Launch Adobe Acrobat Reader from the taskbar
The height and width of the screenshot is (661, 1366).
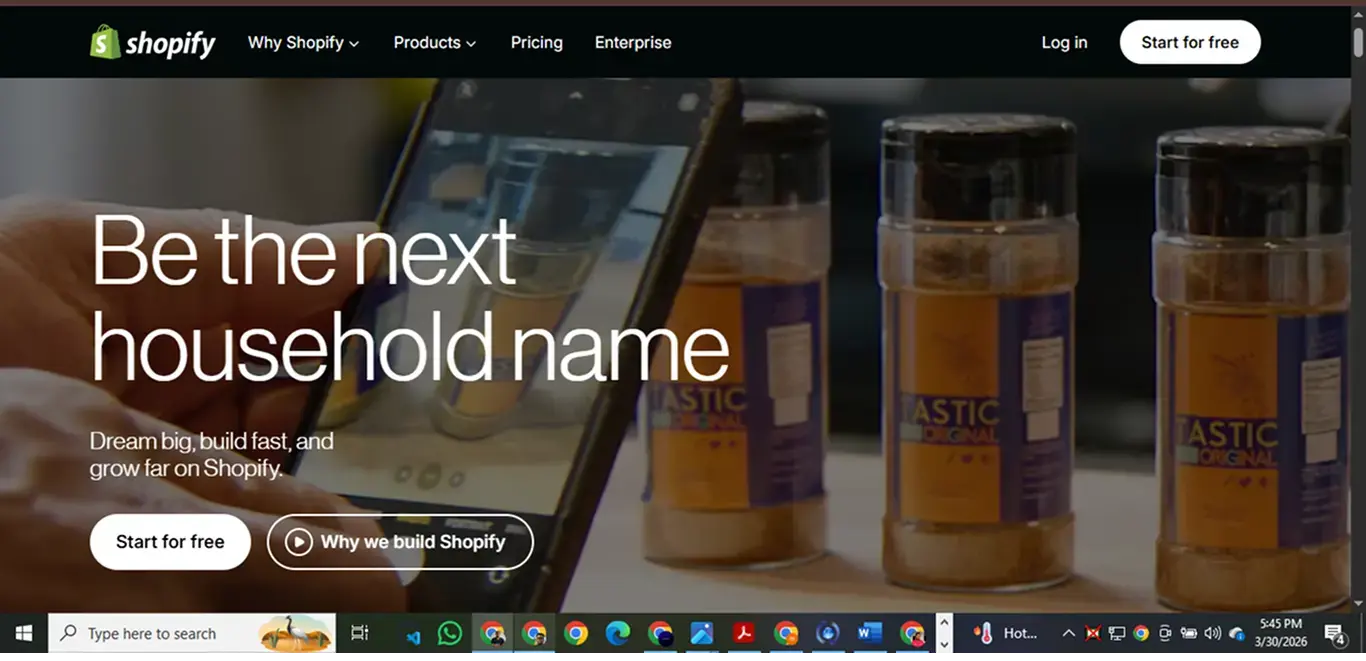[744, 633]
